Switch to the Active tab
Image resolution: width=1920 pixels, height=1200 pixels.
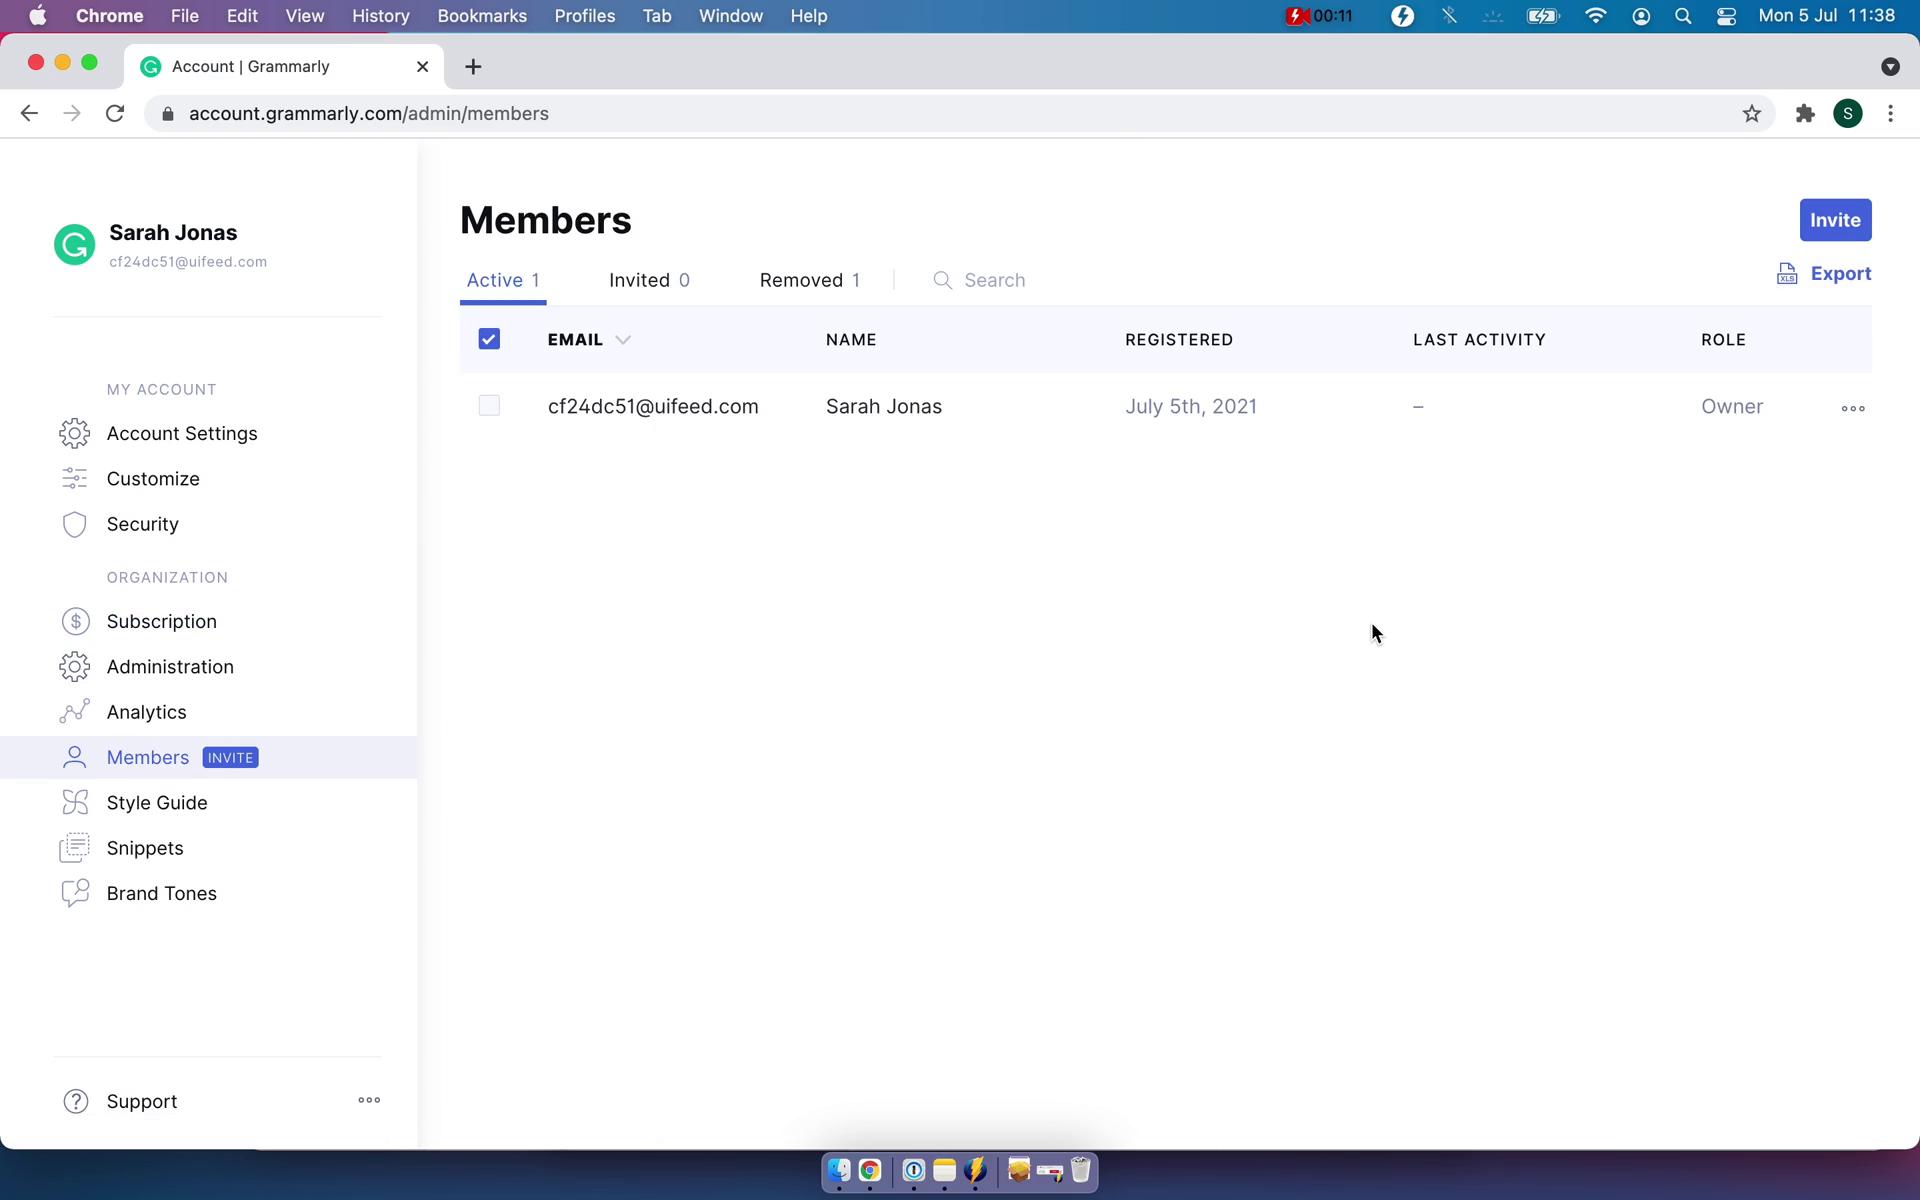tap(503, 280)
